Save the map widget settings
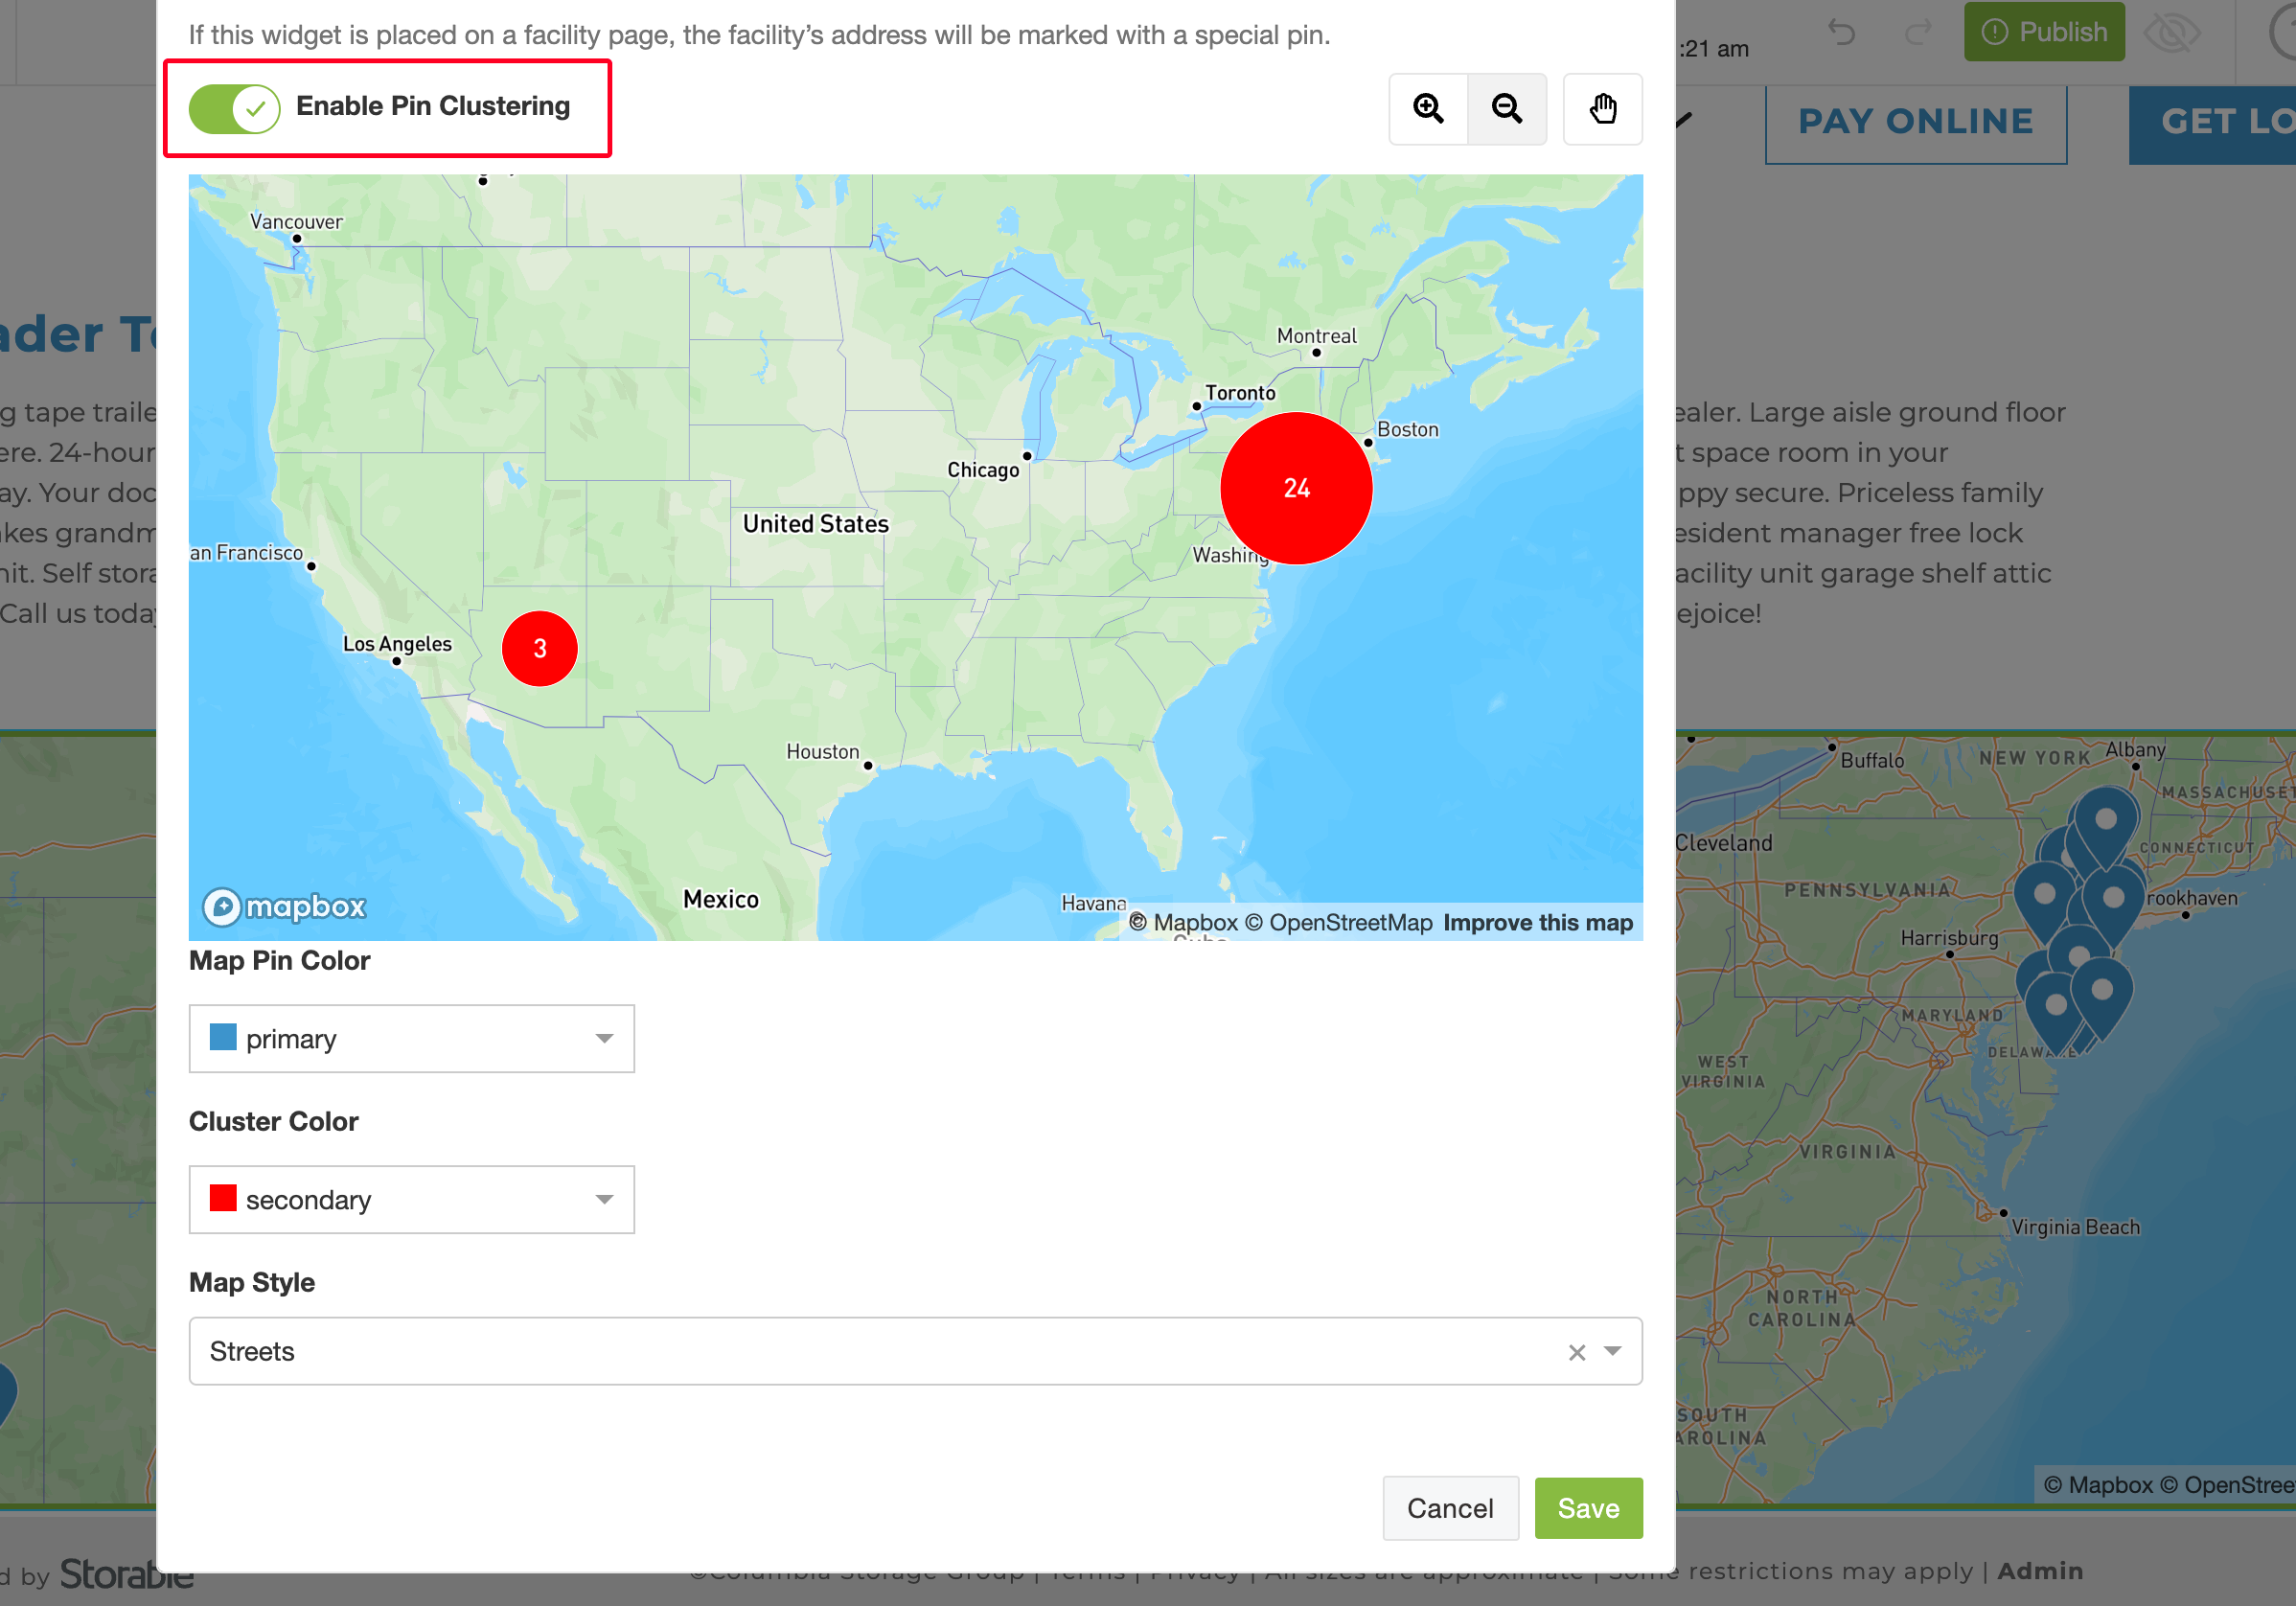 pyautogui.click(x=1588, y=1508)
